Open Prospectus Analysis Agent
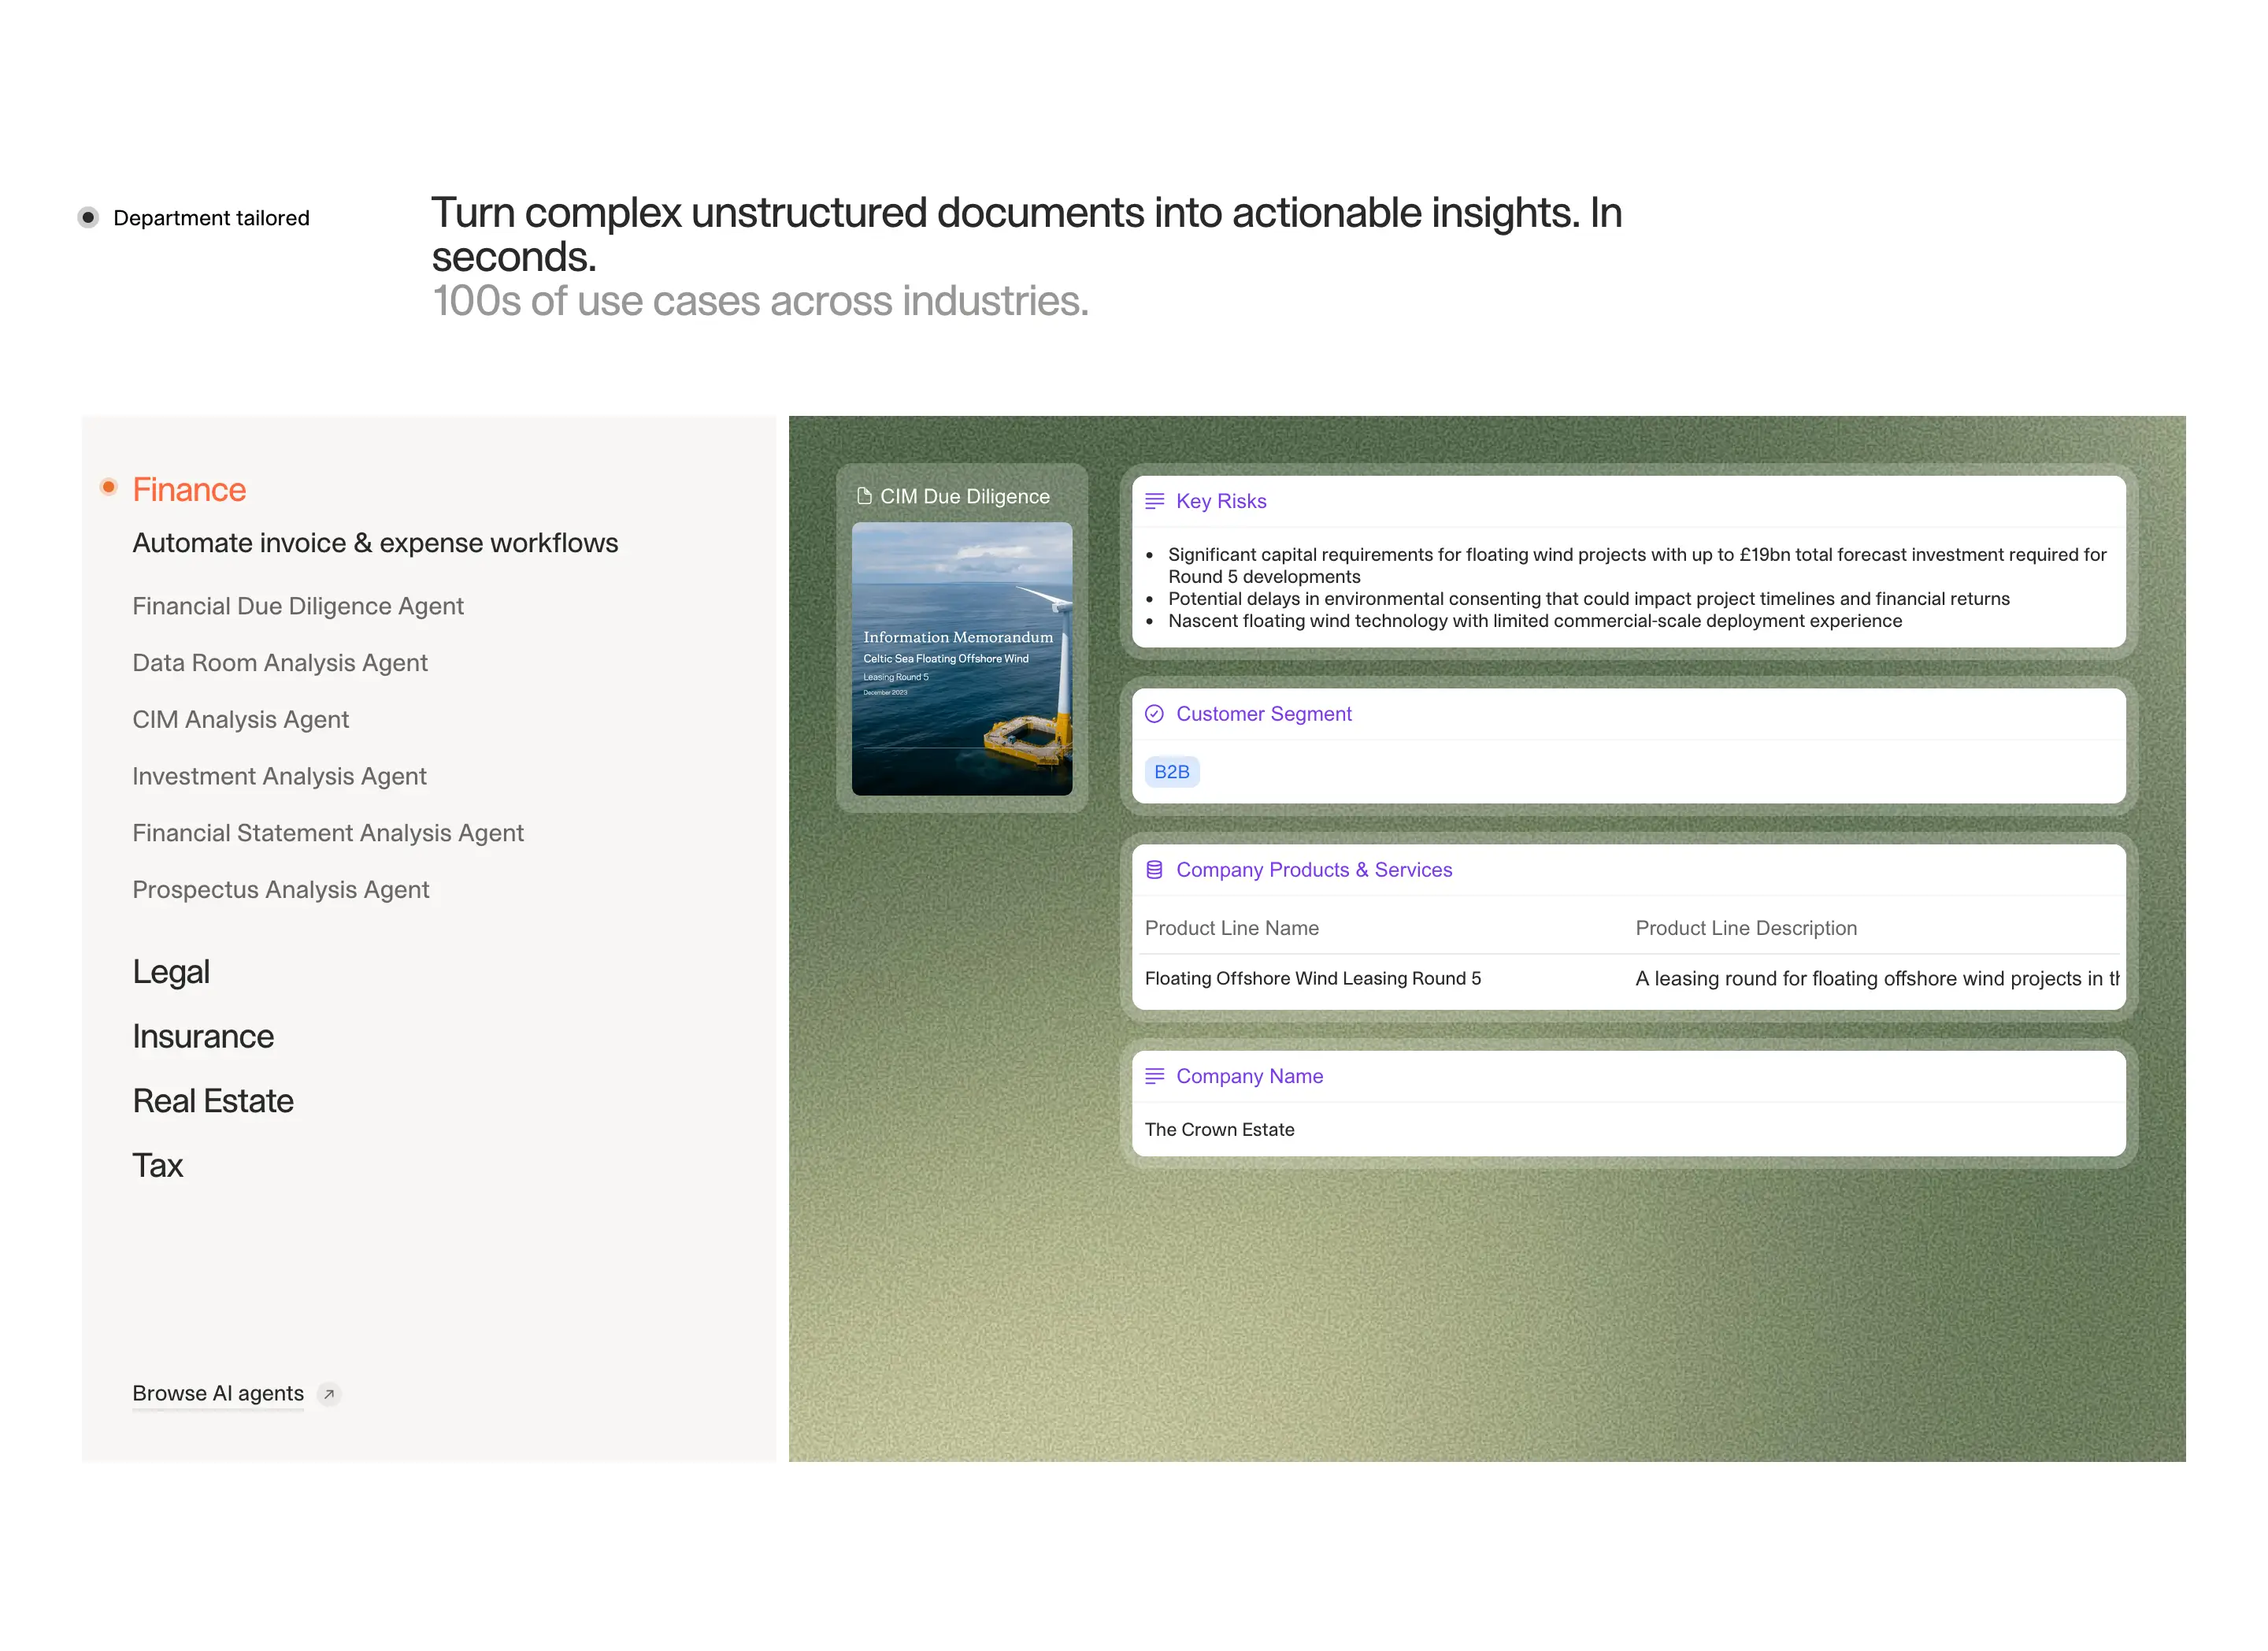 (281, 890)
